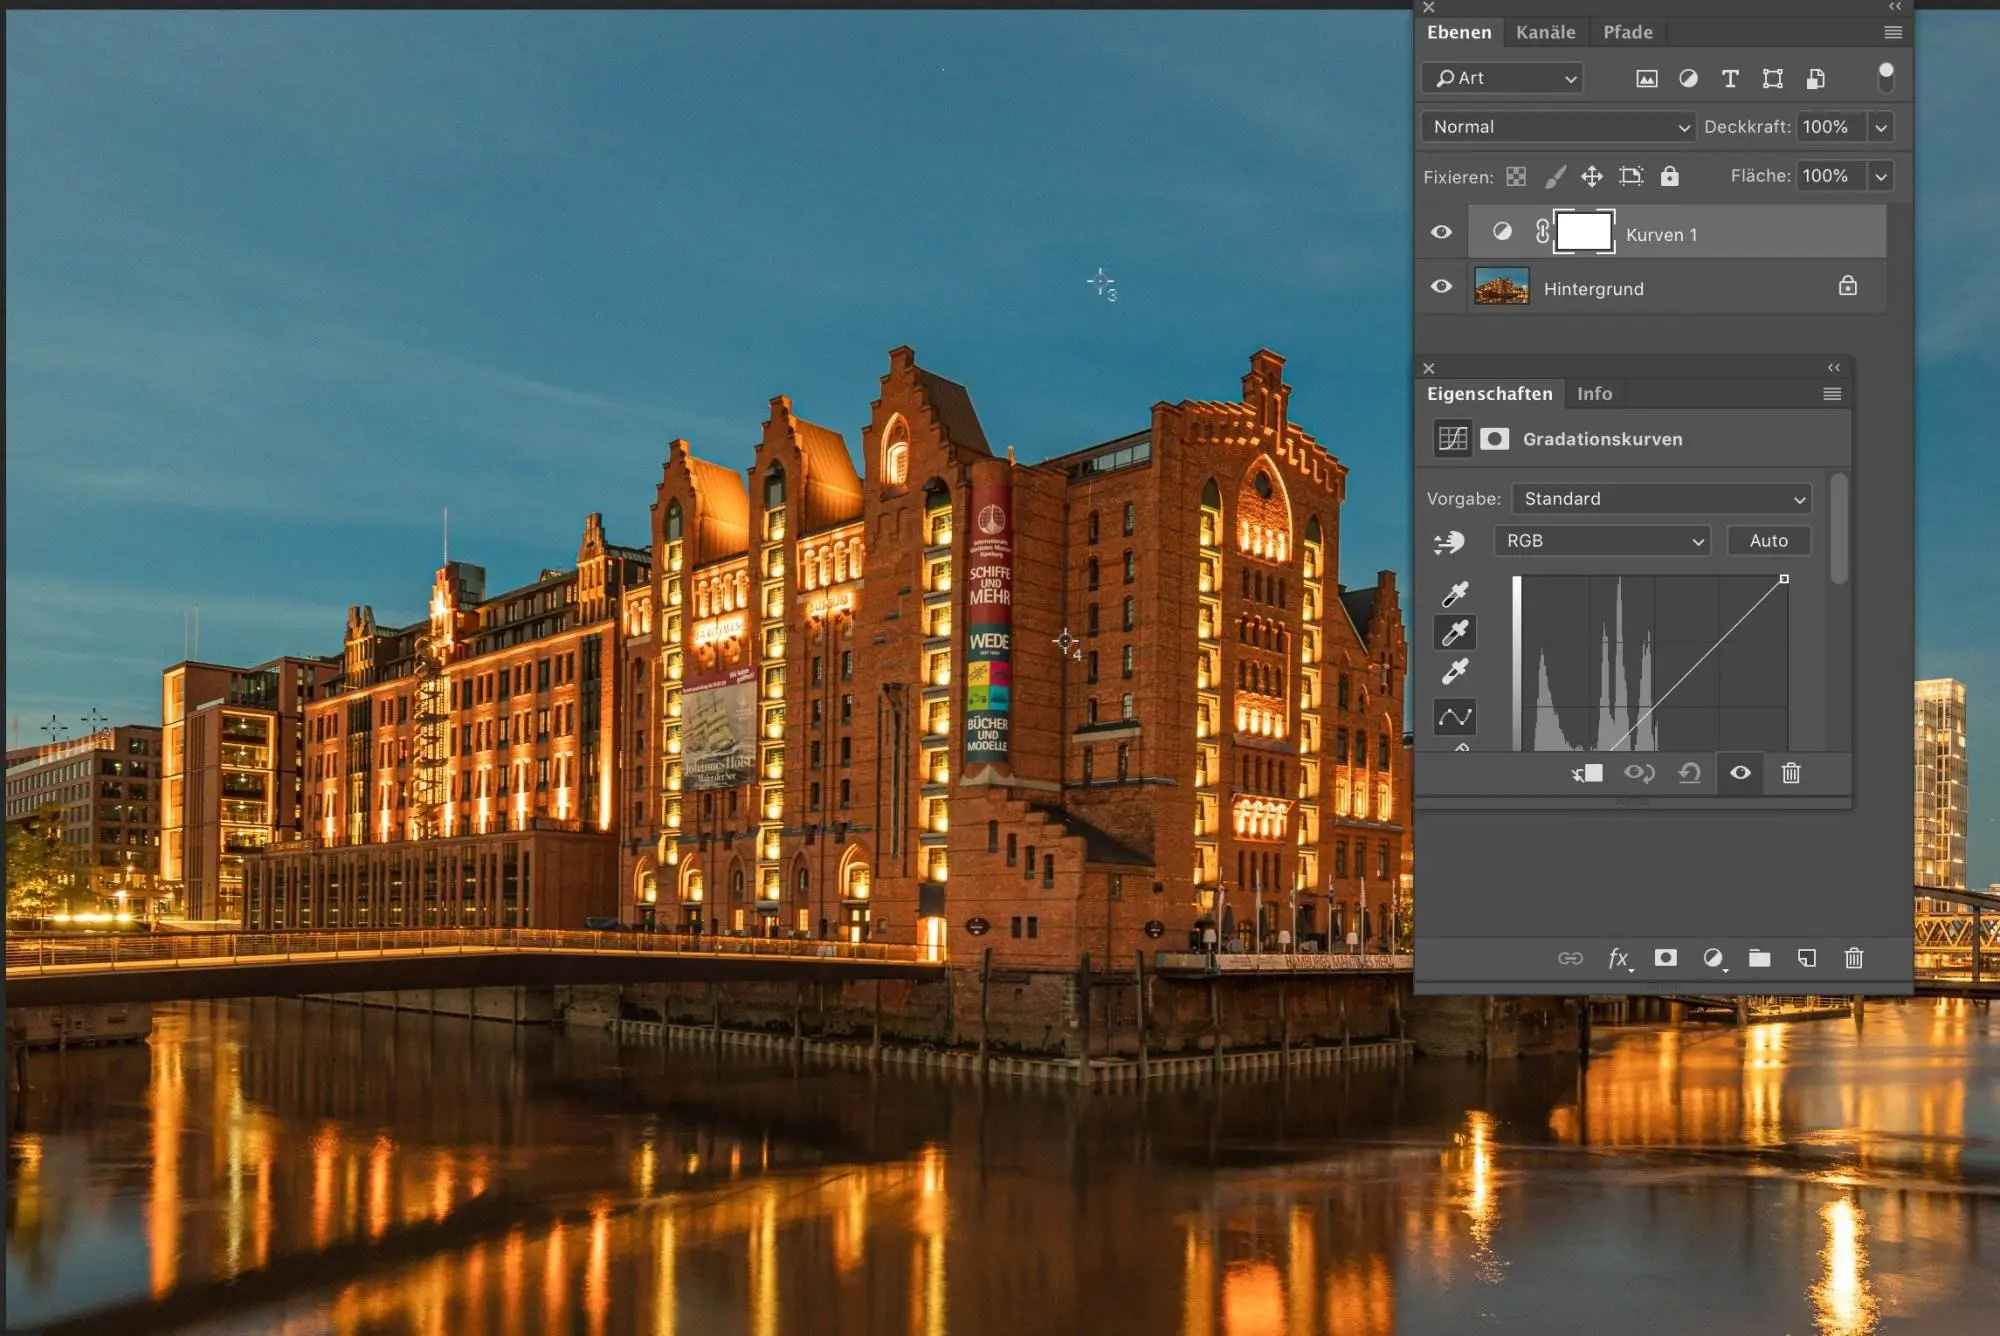
Task: Reset adjustment to defaults icon
Action: click(x=1689, y=773)
